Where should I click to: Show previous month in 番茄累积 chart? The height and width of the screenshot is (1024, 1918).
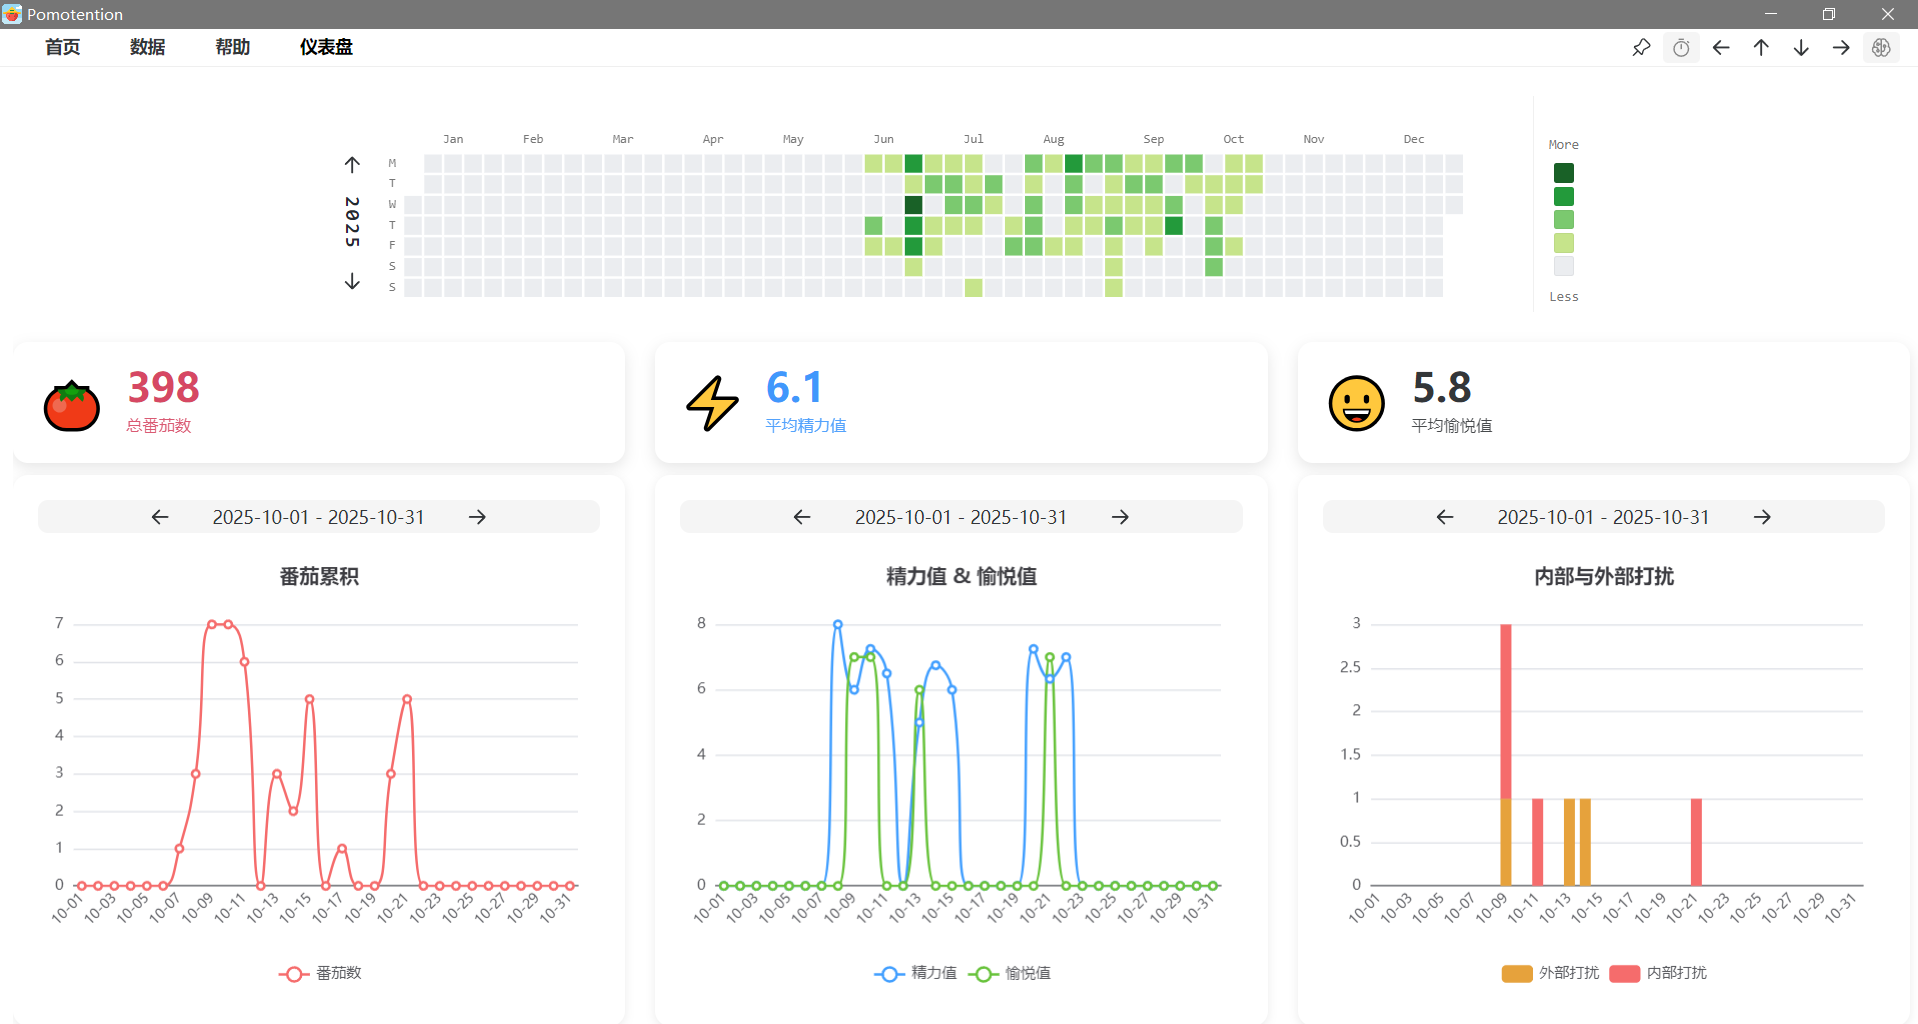160,517
